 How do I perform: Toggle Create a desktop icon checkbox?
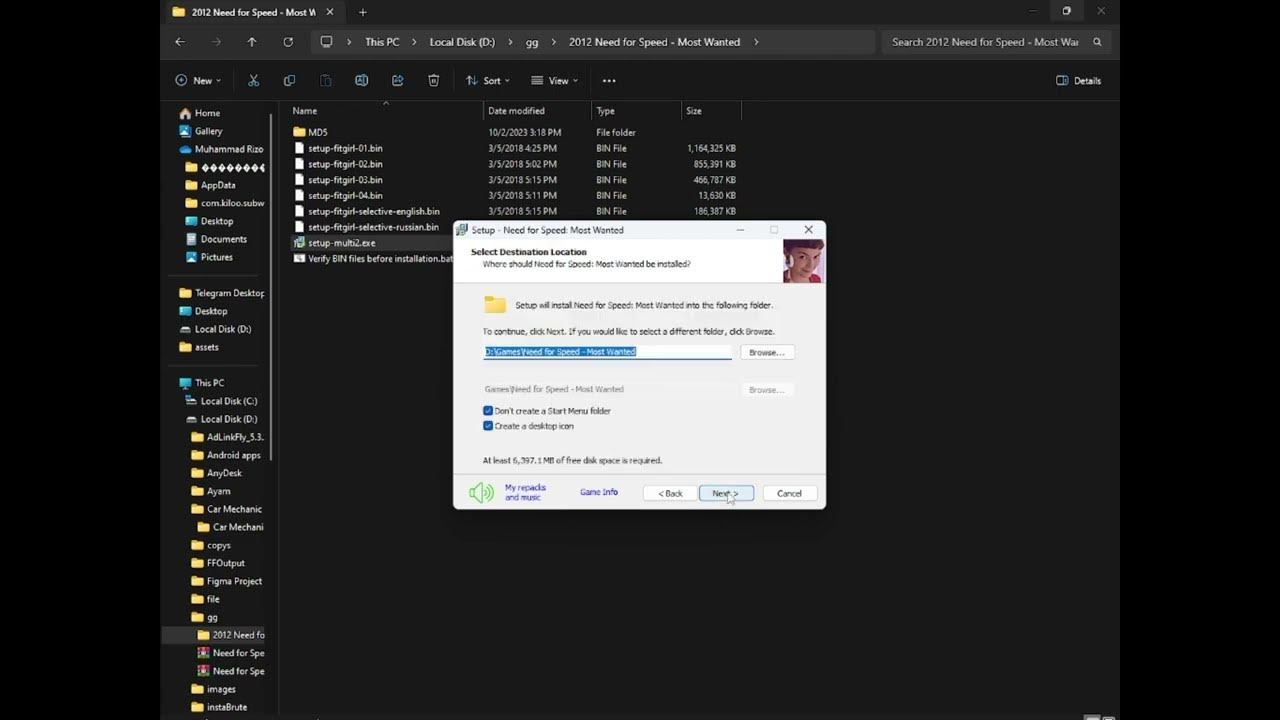pos(488,426)
